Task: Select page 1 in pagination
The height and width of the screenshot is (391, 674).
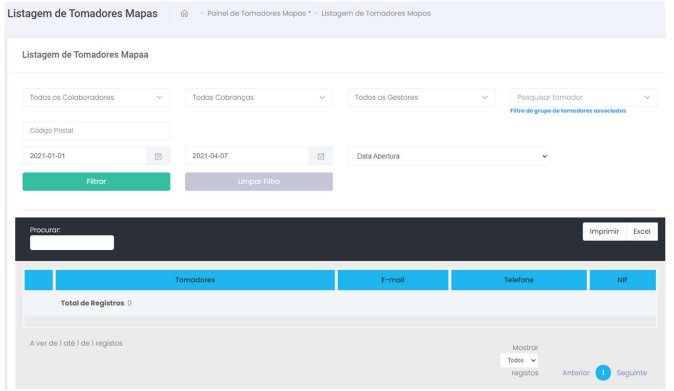Action: pyautogui.click(x=603, y=373)
